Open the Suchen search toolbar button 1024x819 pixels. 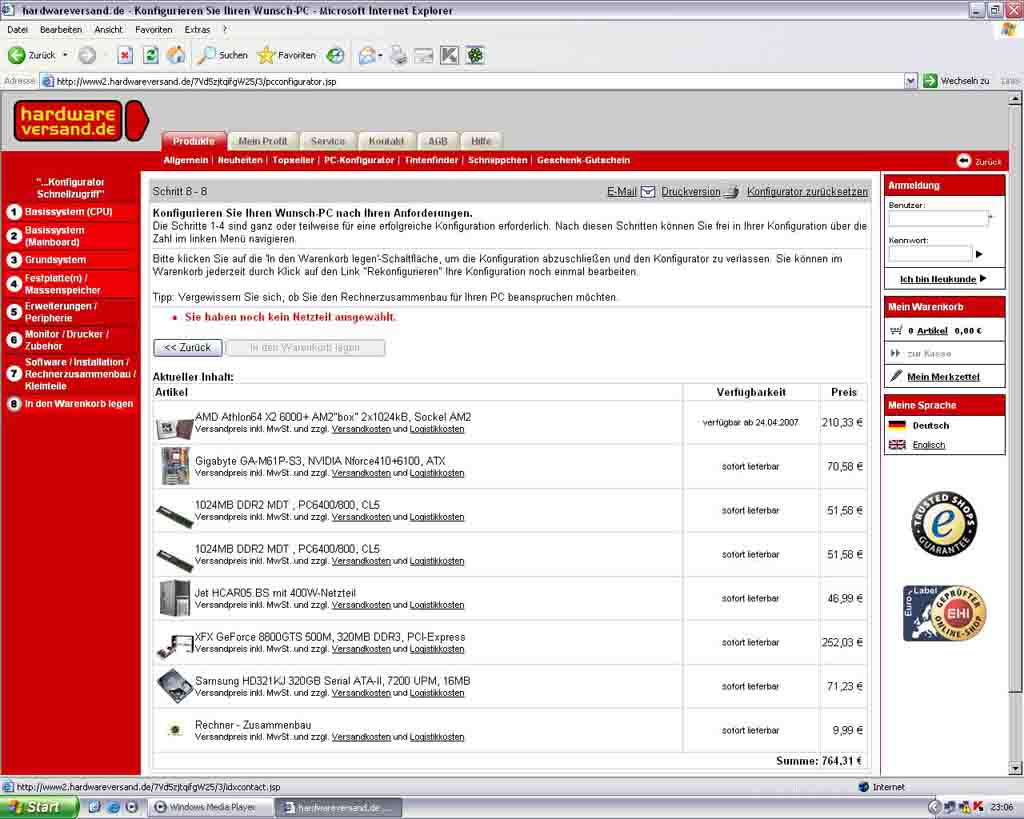click(223, 56)
